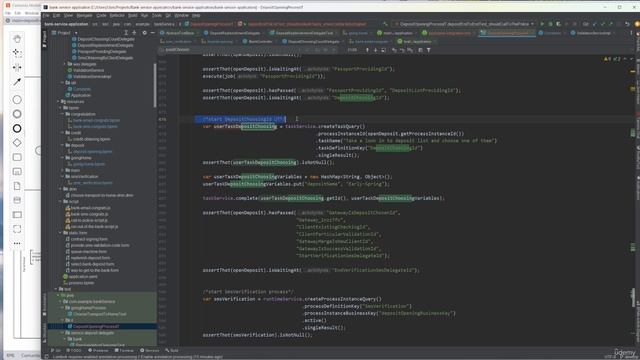Open the Window menu in Camunda Modeler
Viewport: 640px width, 360px height.
[31, 13]
